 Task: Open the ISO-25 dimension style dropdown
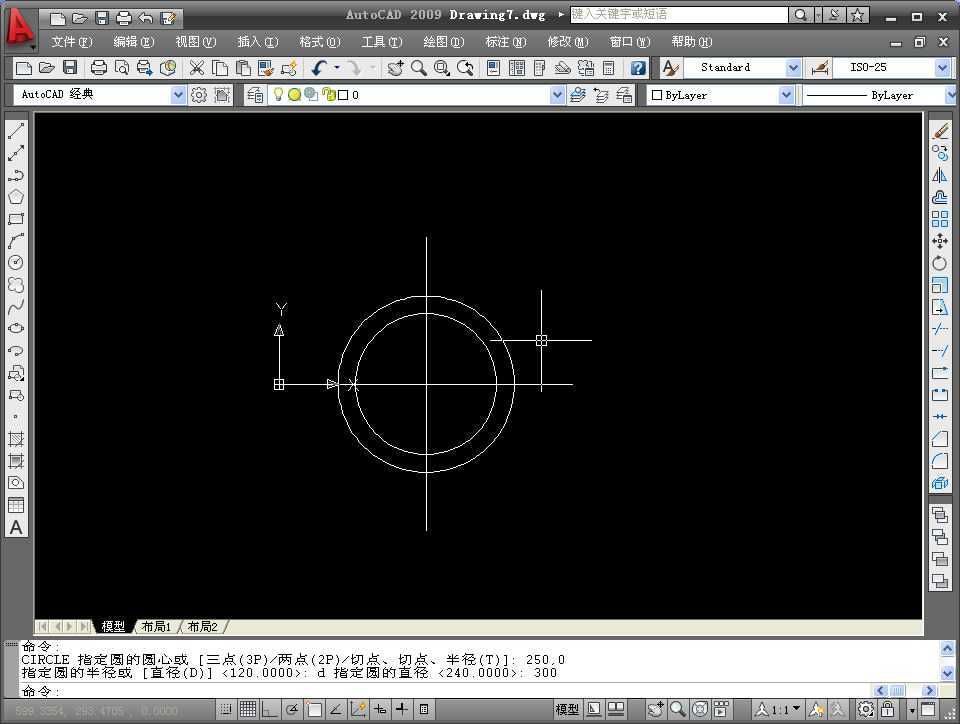click(x=943, y=67)
